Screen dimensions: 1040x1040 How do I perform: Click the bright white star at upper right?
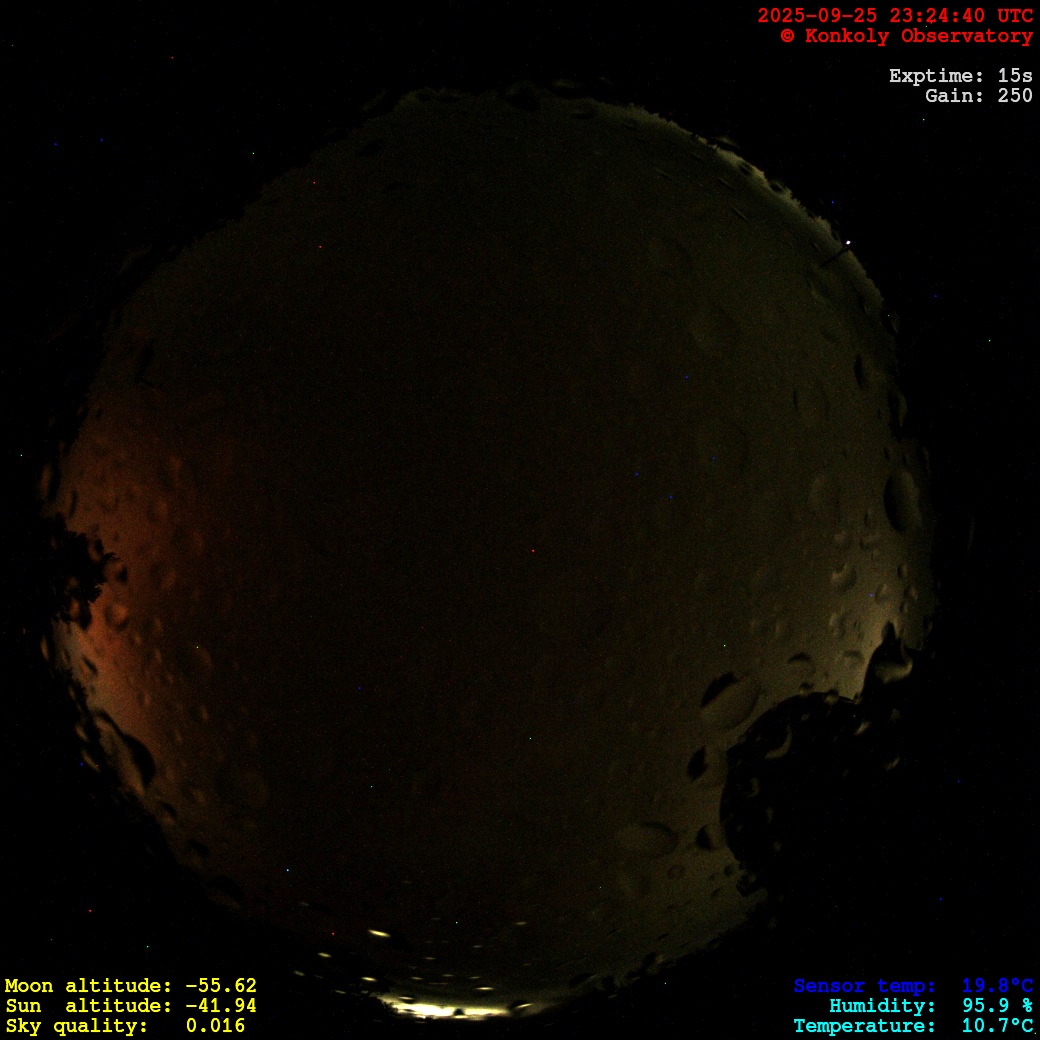849,242
